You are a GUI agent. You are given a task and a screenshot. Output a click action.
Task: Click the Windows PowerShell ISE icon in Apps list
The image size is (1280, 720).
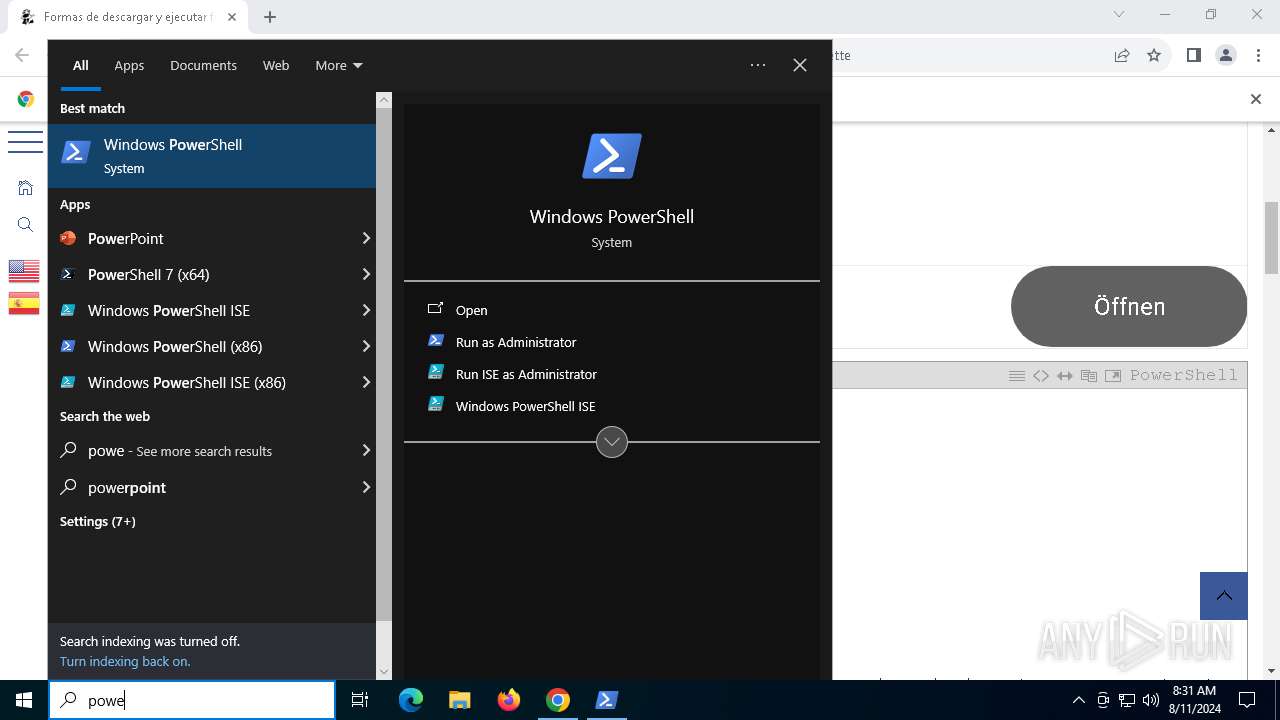click(68, 310)
